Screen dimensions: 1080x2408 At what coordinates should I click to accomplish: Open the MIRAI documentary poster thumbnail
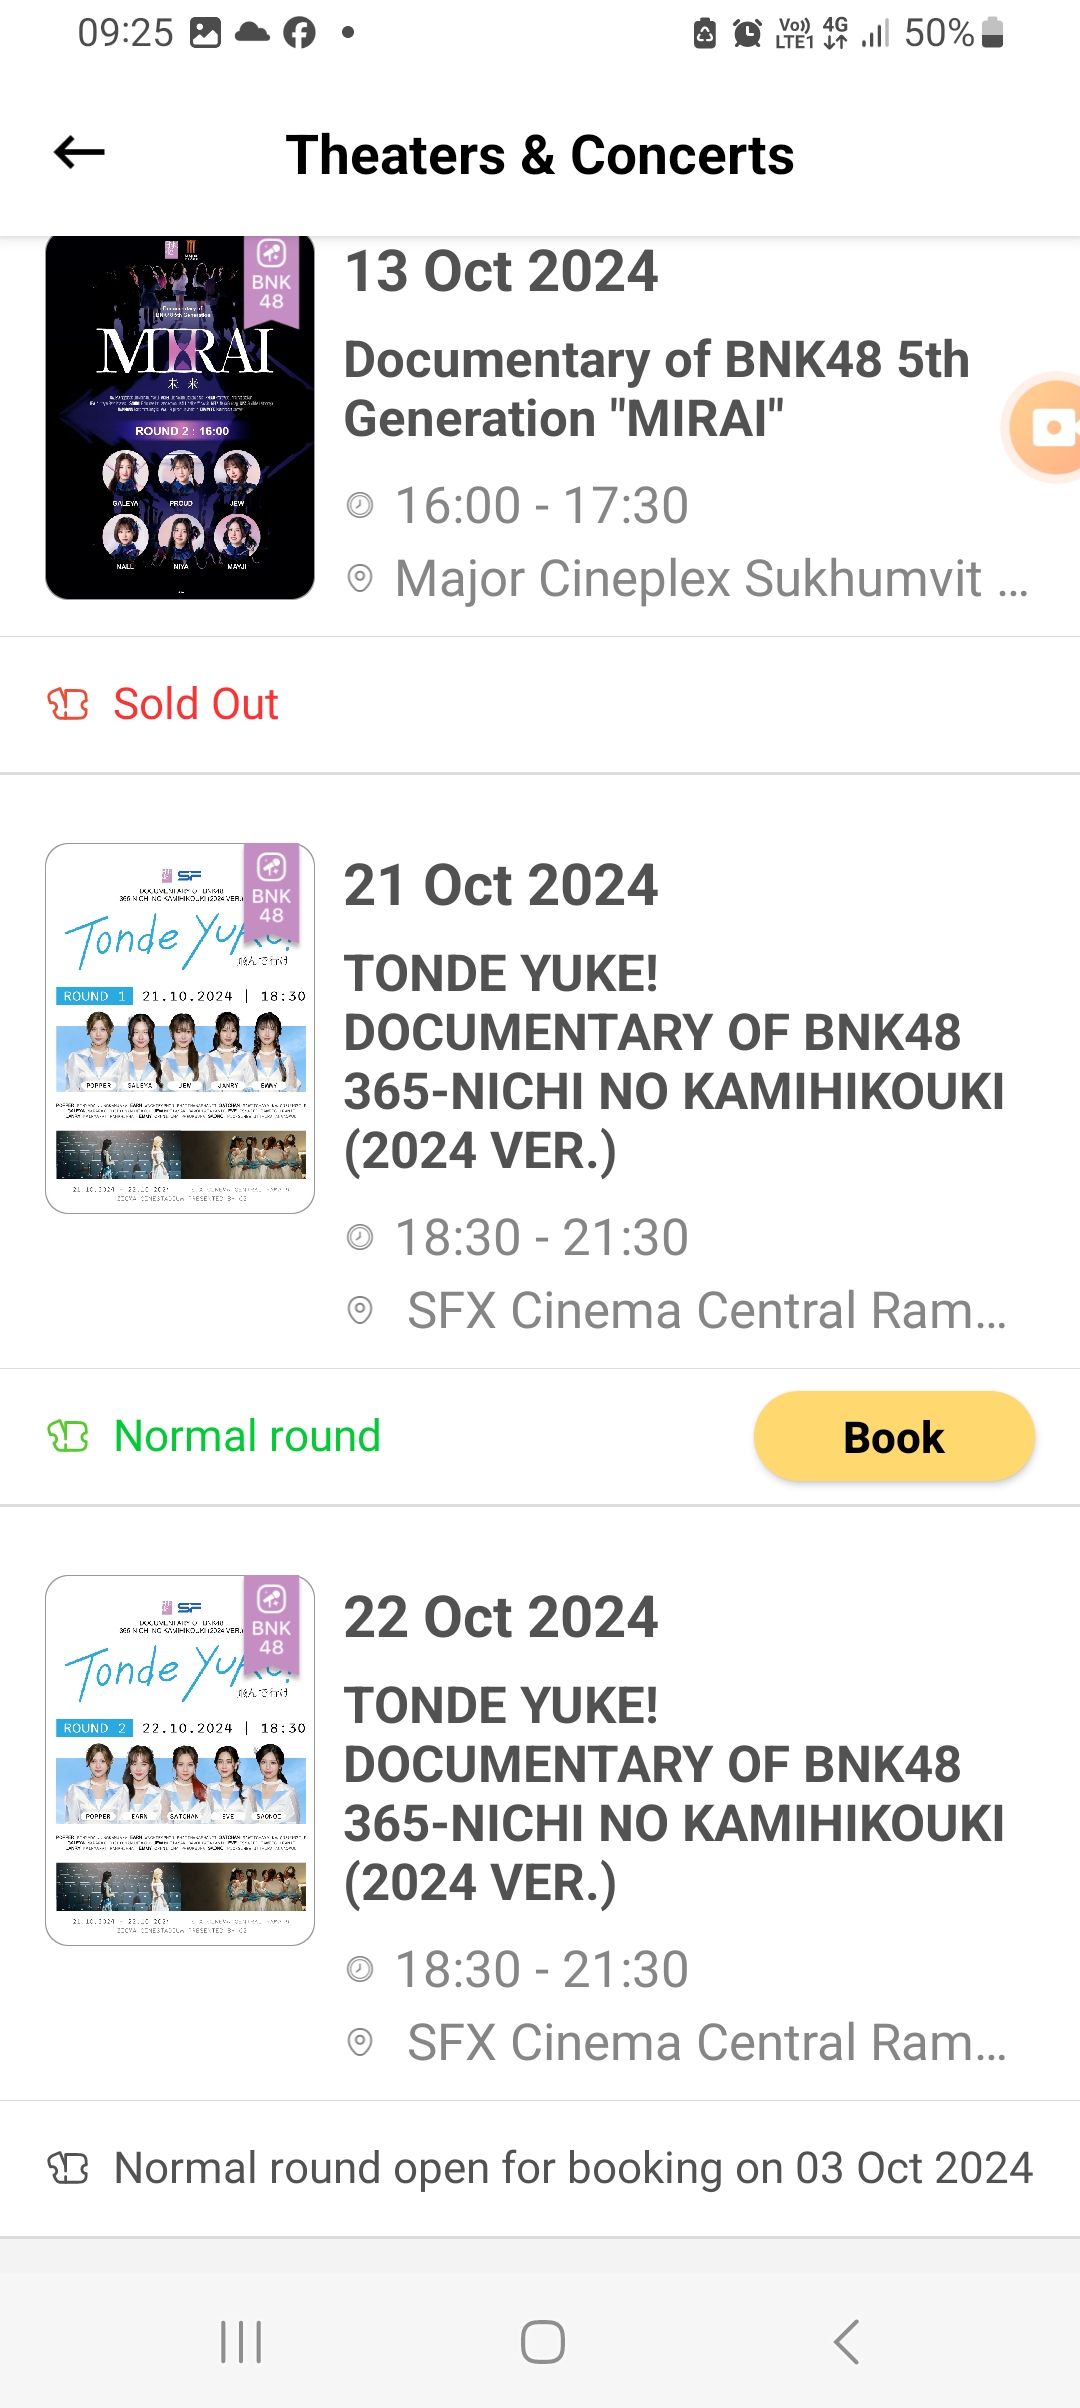pyautogui.click(x=180, y=417)
